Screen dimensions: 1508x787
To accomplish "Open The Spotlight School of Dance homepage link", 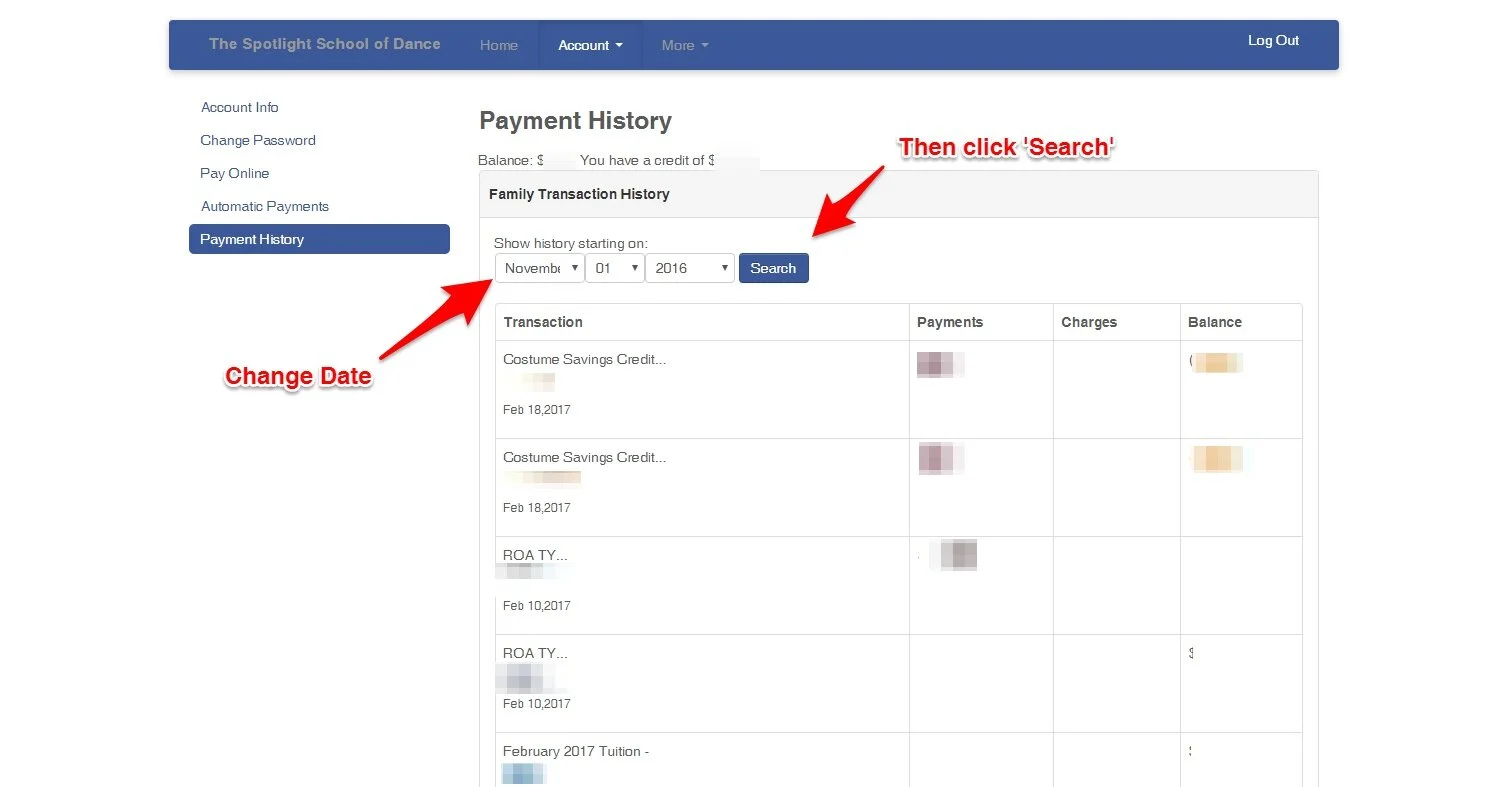I will 324,44.
